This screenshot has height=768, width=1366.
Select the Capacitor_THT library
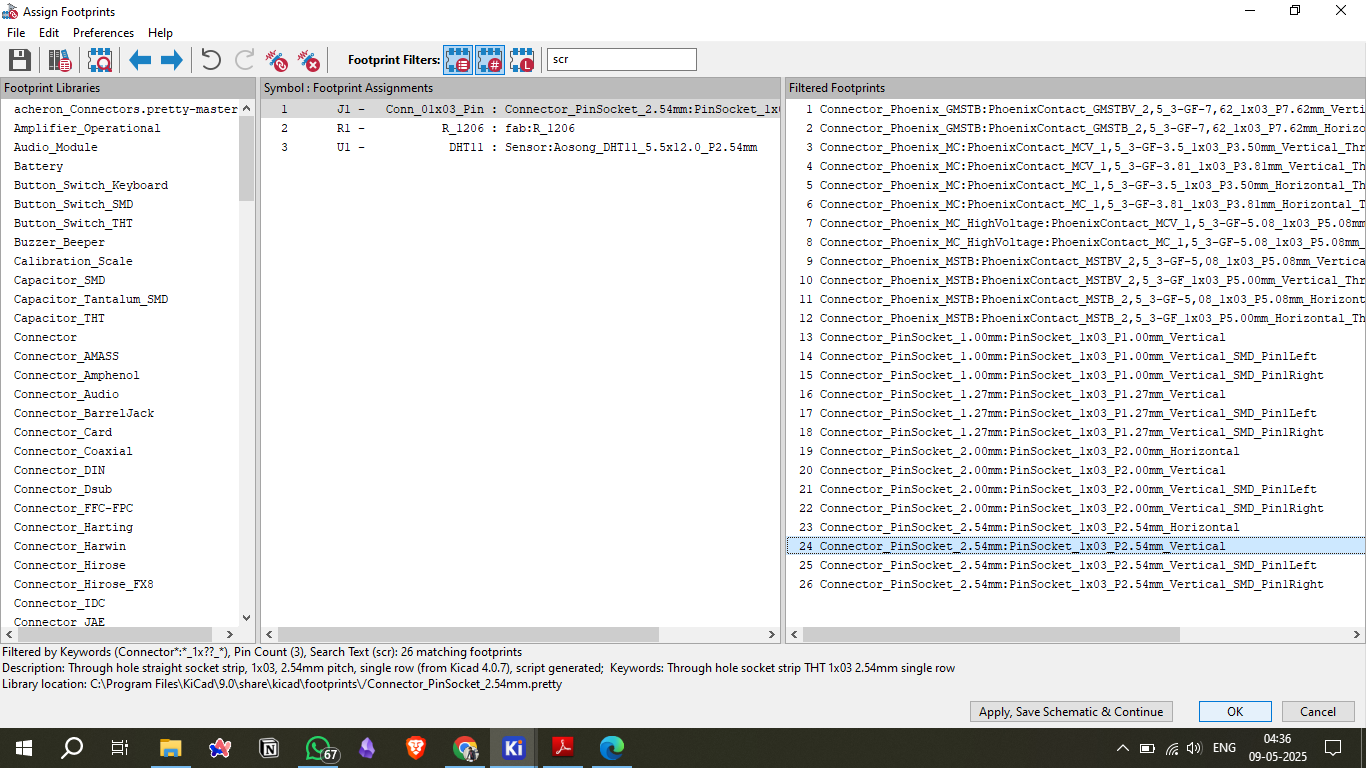[x=59, y=318]
